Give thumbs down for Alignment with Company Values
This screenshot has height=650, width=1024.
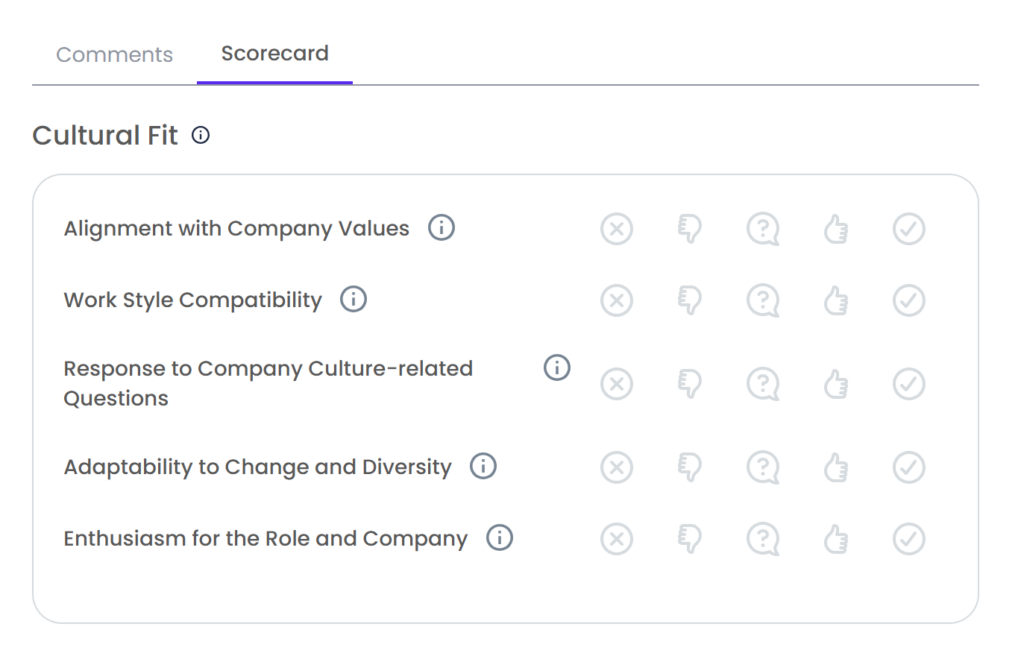pyautogui.click(x=690, y=229)
